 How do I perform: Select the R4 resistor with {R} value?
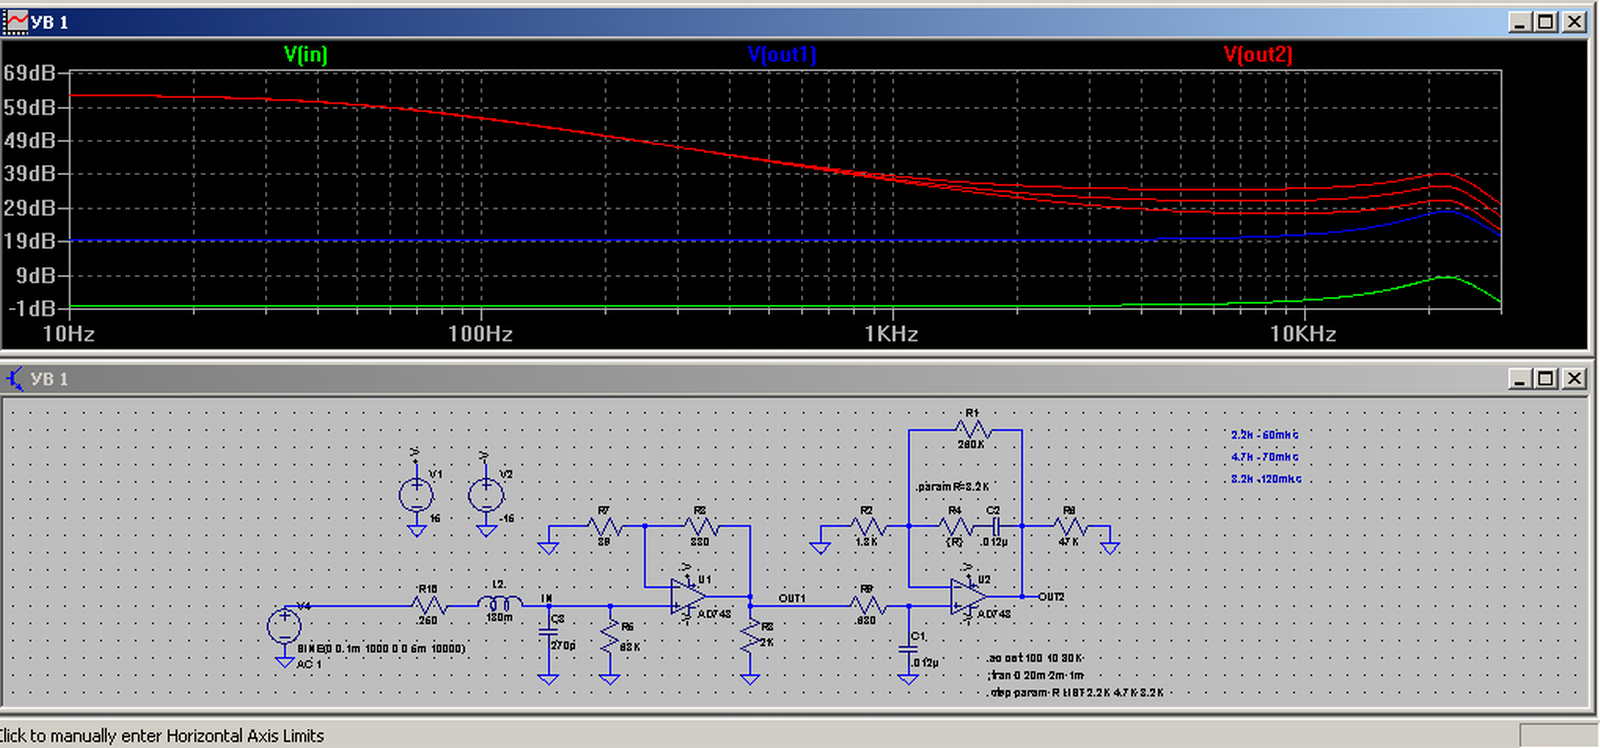(955, 526)
